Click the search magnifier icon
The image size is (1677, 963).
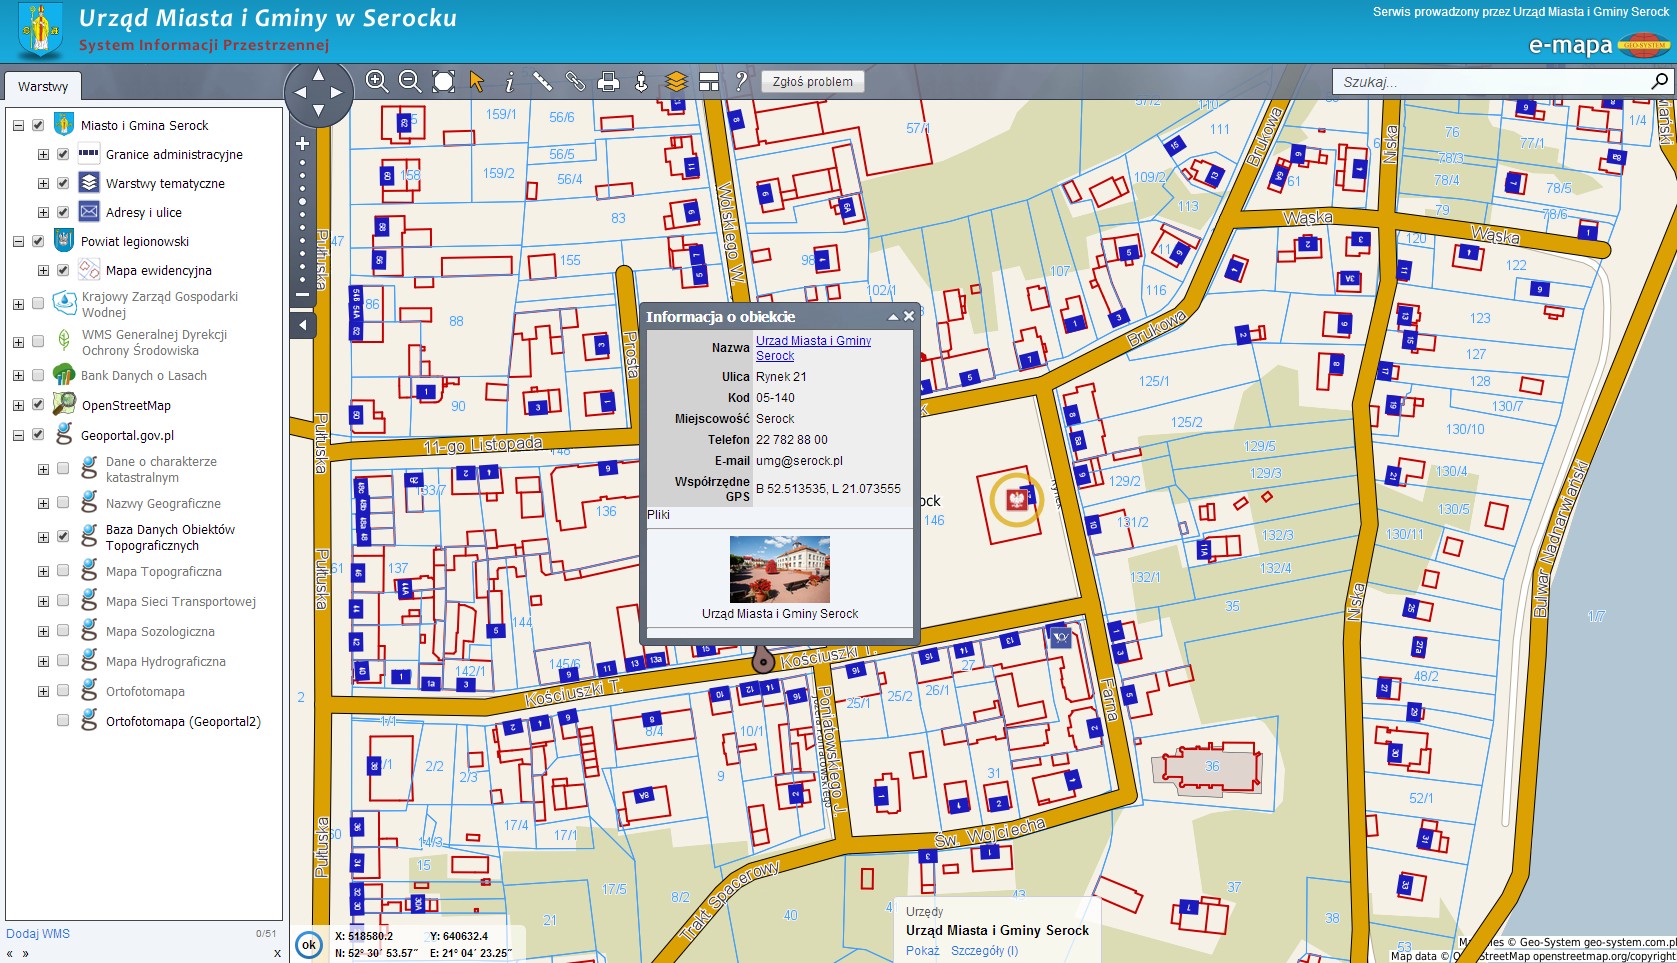(1659, 81)
